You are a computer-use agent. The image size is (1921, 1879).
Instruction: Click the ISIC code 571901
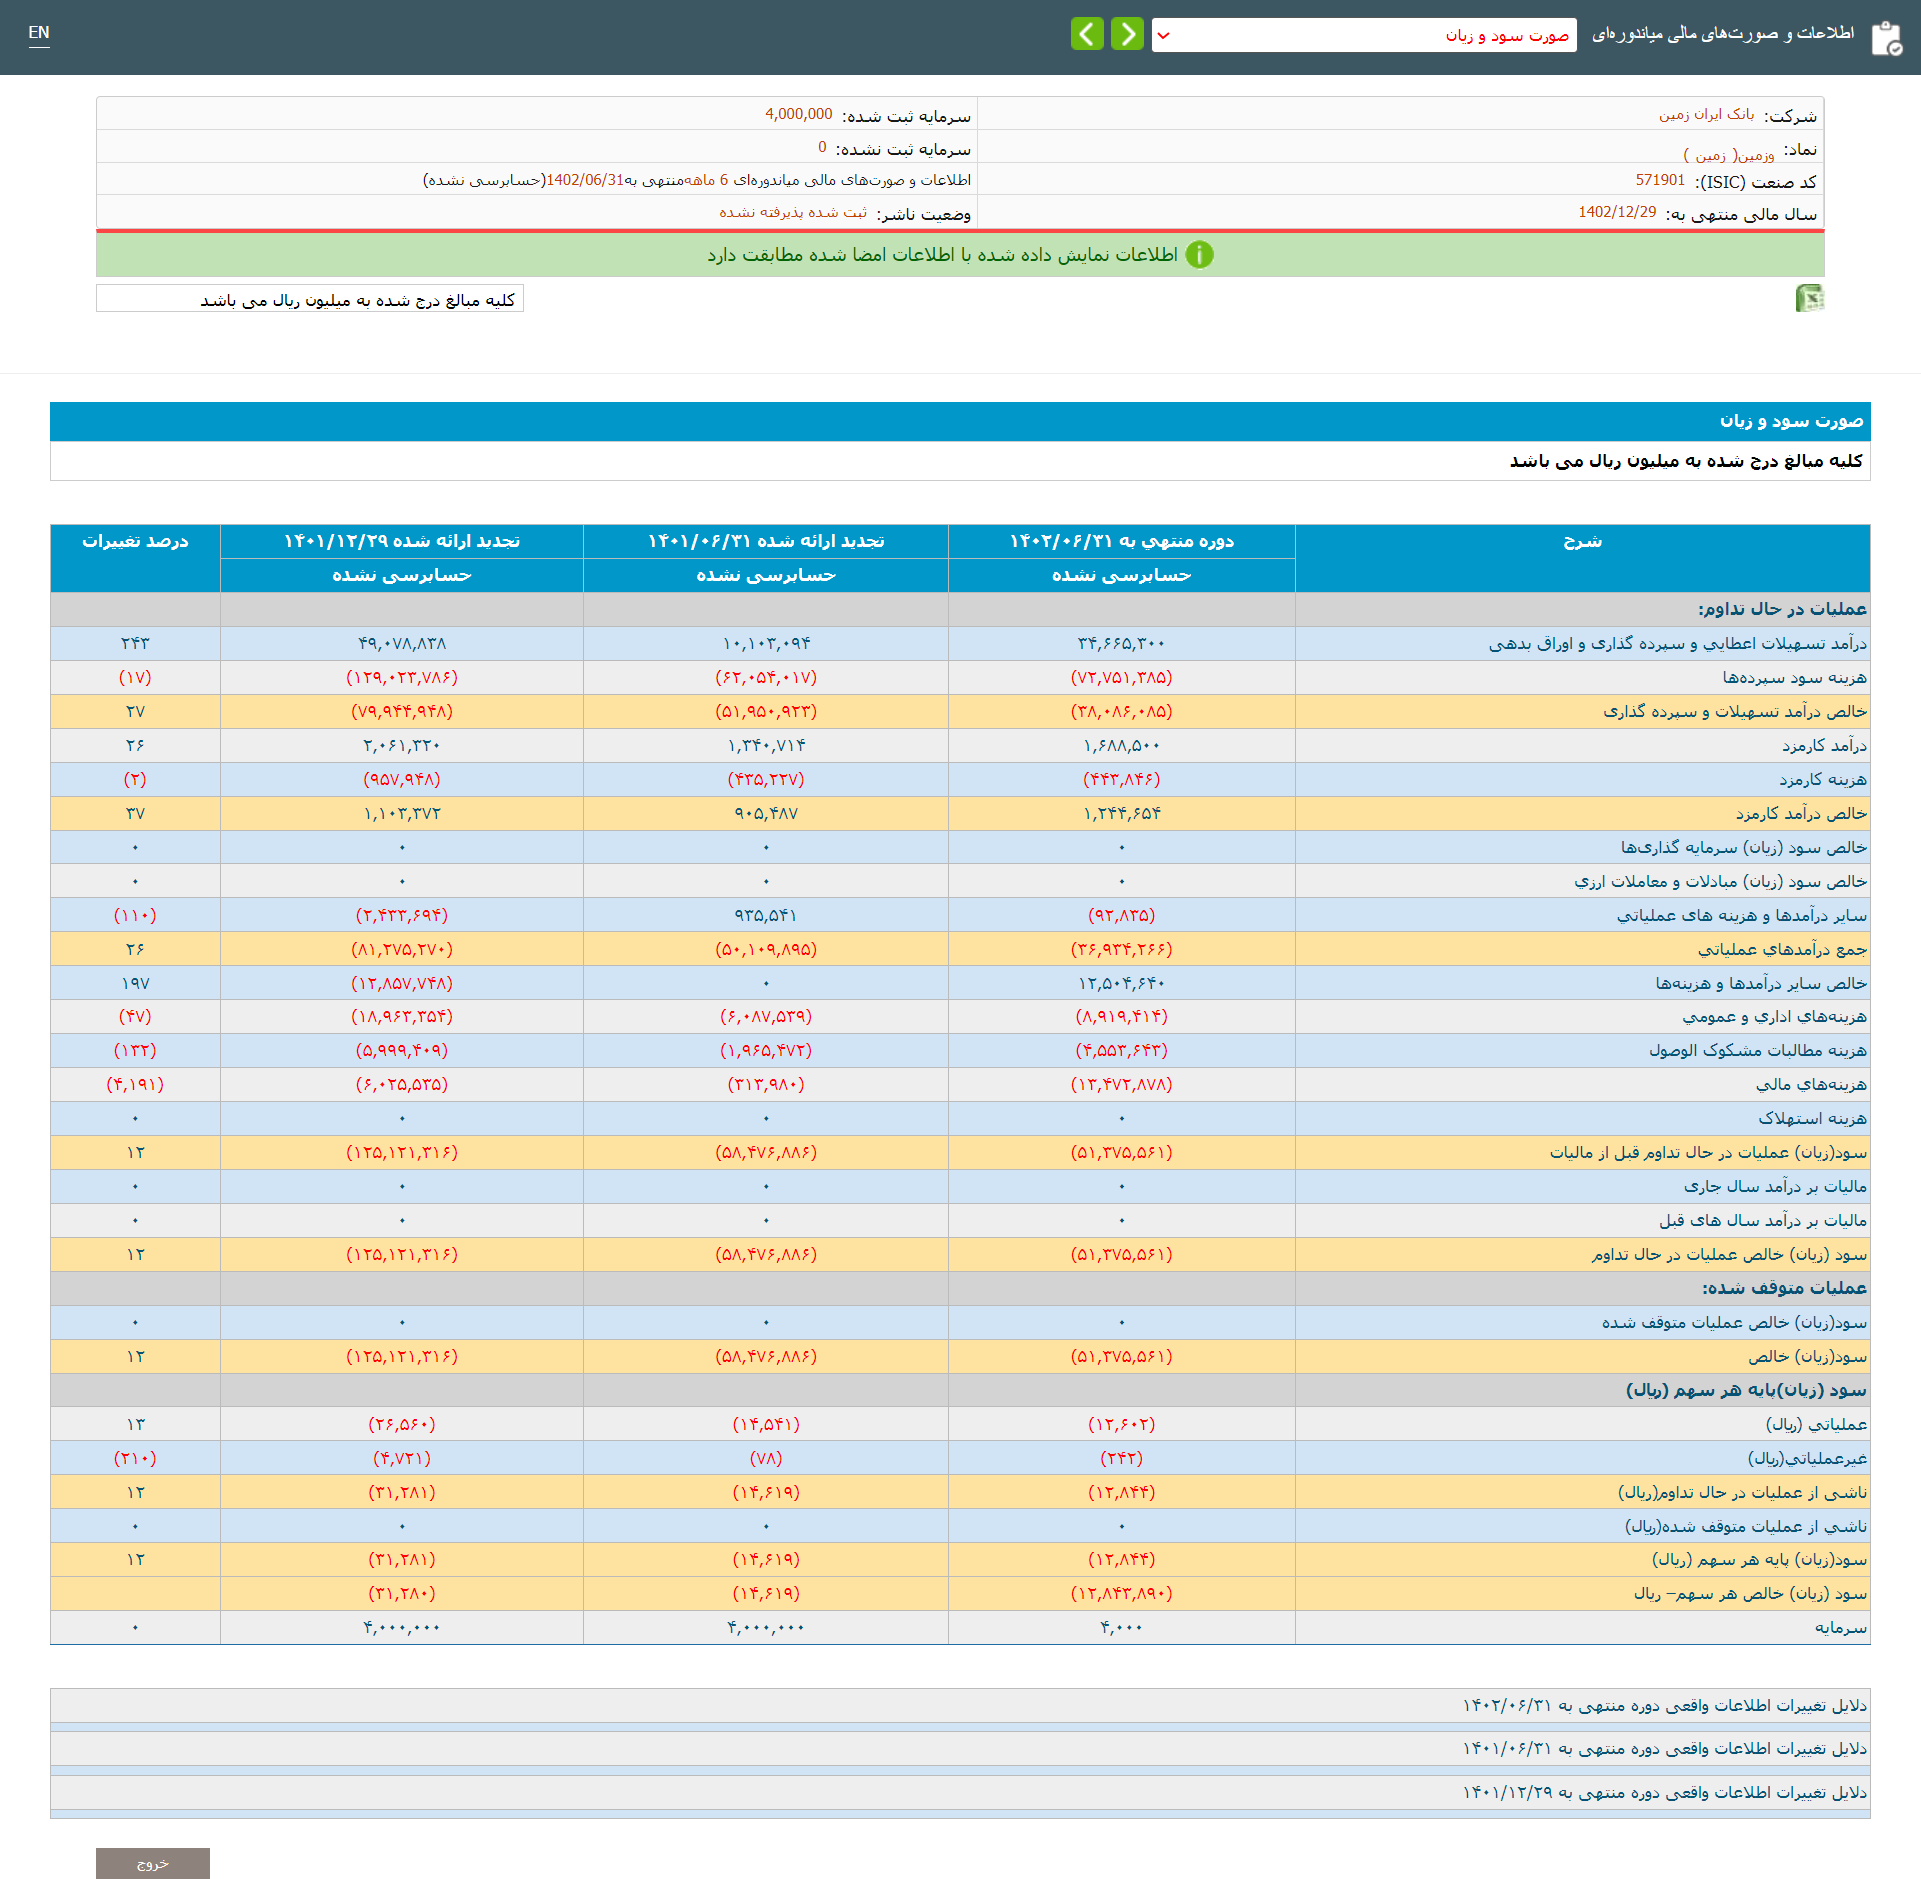click(x=1660, y=180)
